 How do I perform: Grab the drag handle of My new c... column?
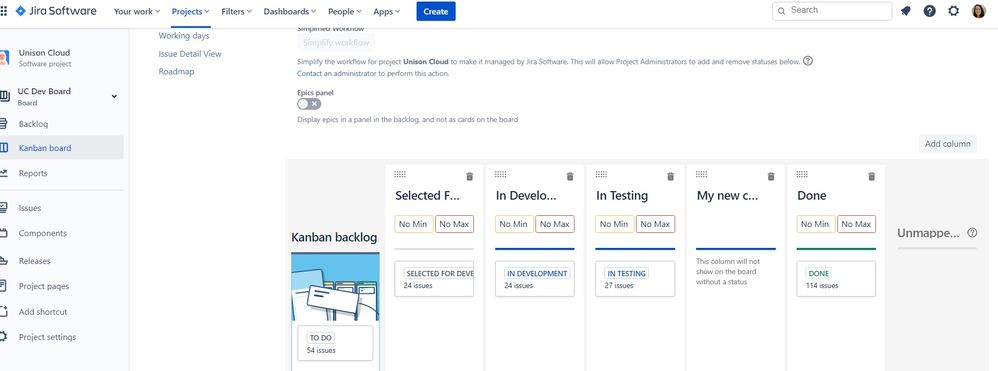click(701, 174)
